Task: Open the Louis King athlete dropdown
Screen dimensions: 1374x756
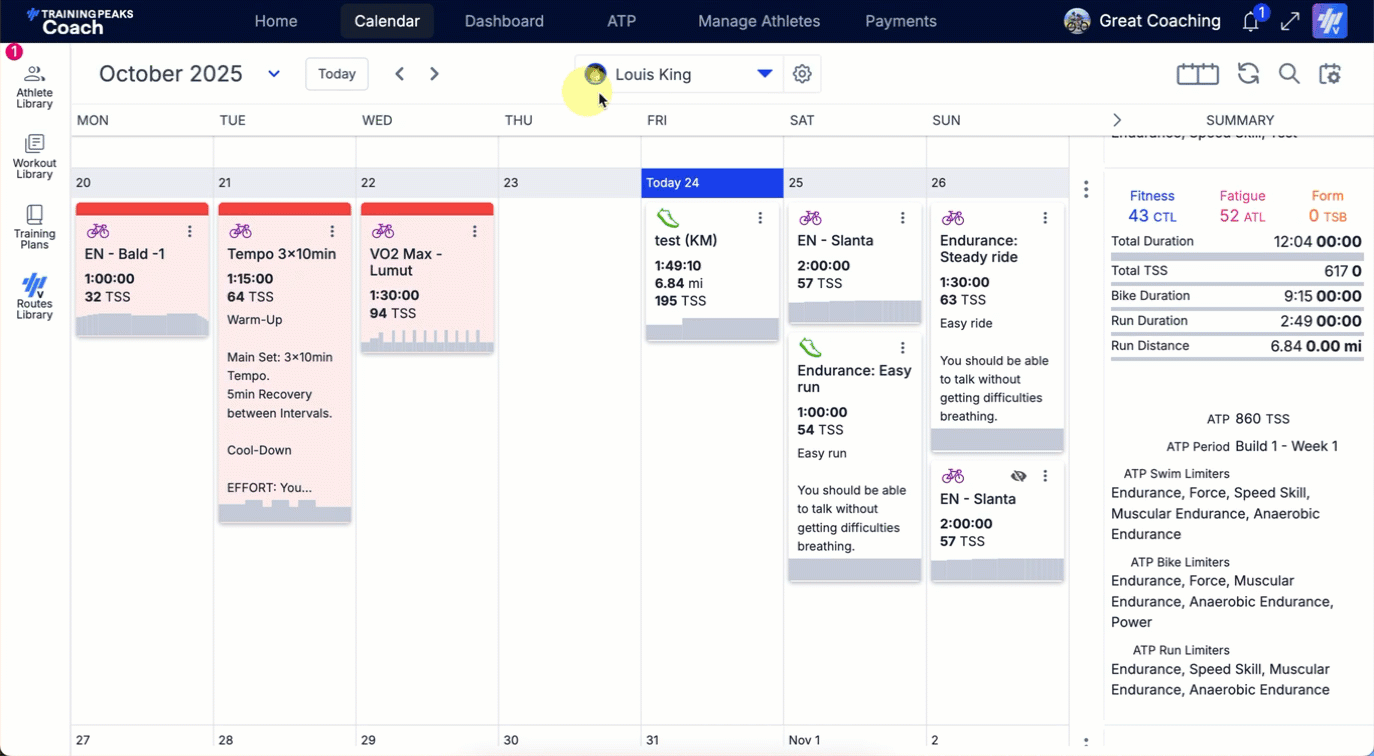Action: [x=764, y=74]
